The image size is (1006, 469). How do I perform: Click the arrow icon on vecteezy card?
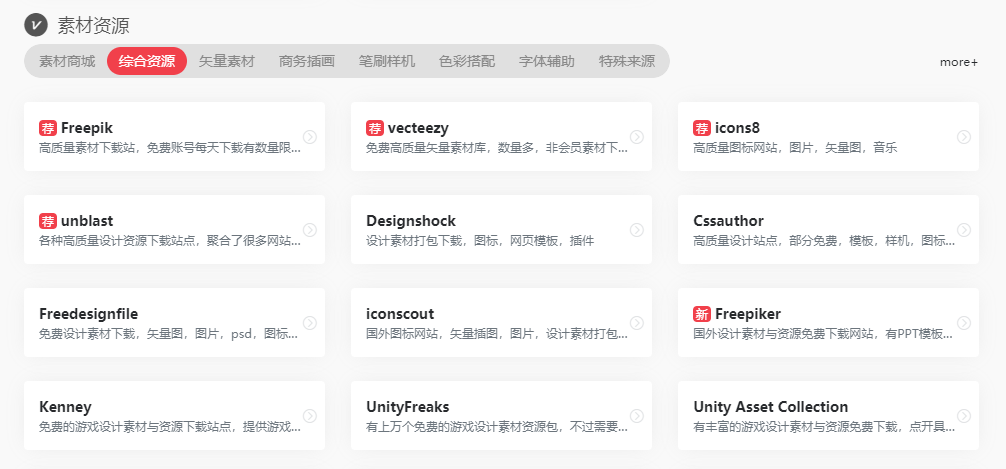point(636,137)
